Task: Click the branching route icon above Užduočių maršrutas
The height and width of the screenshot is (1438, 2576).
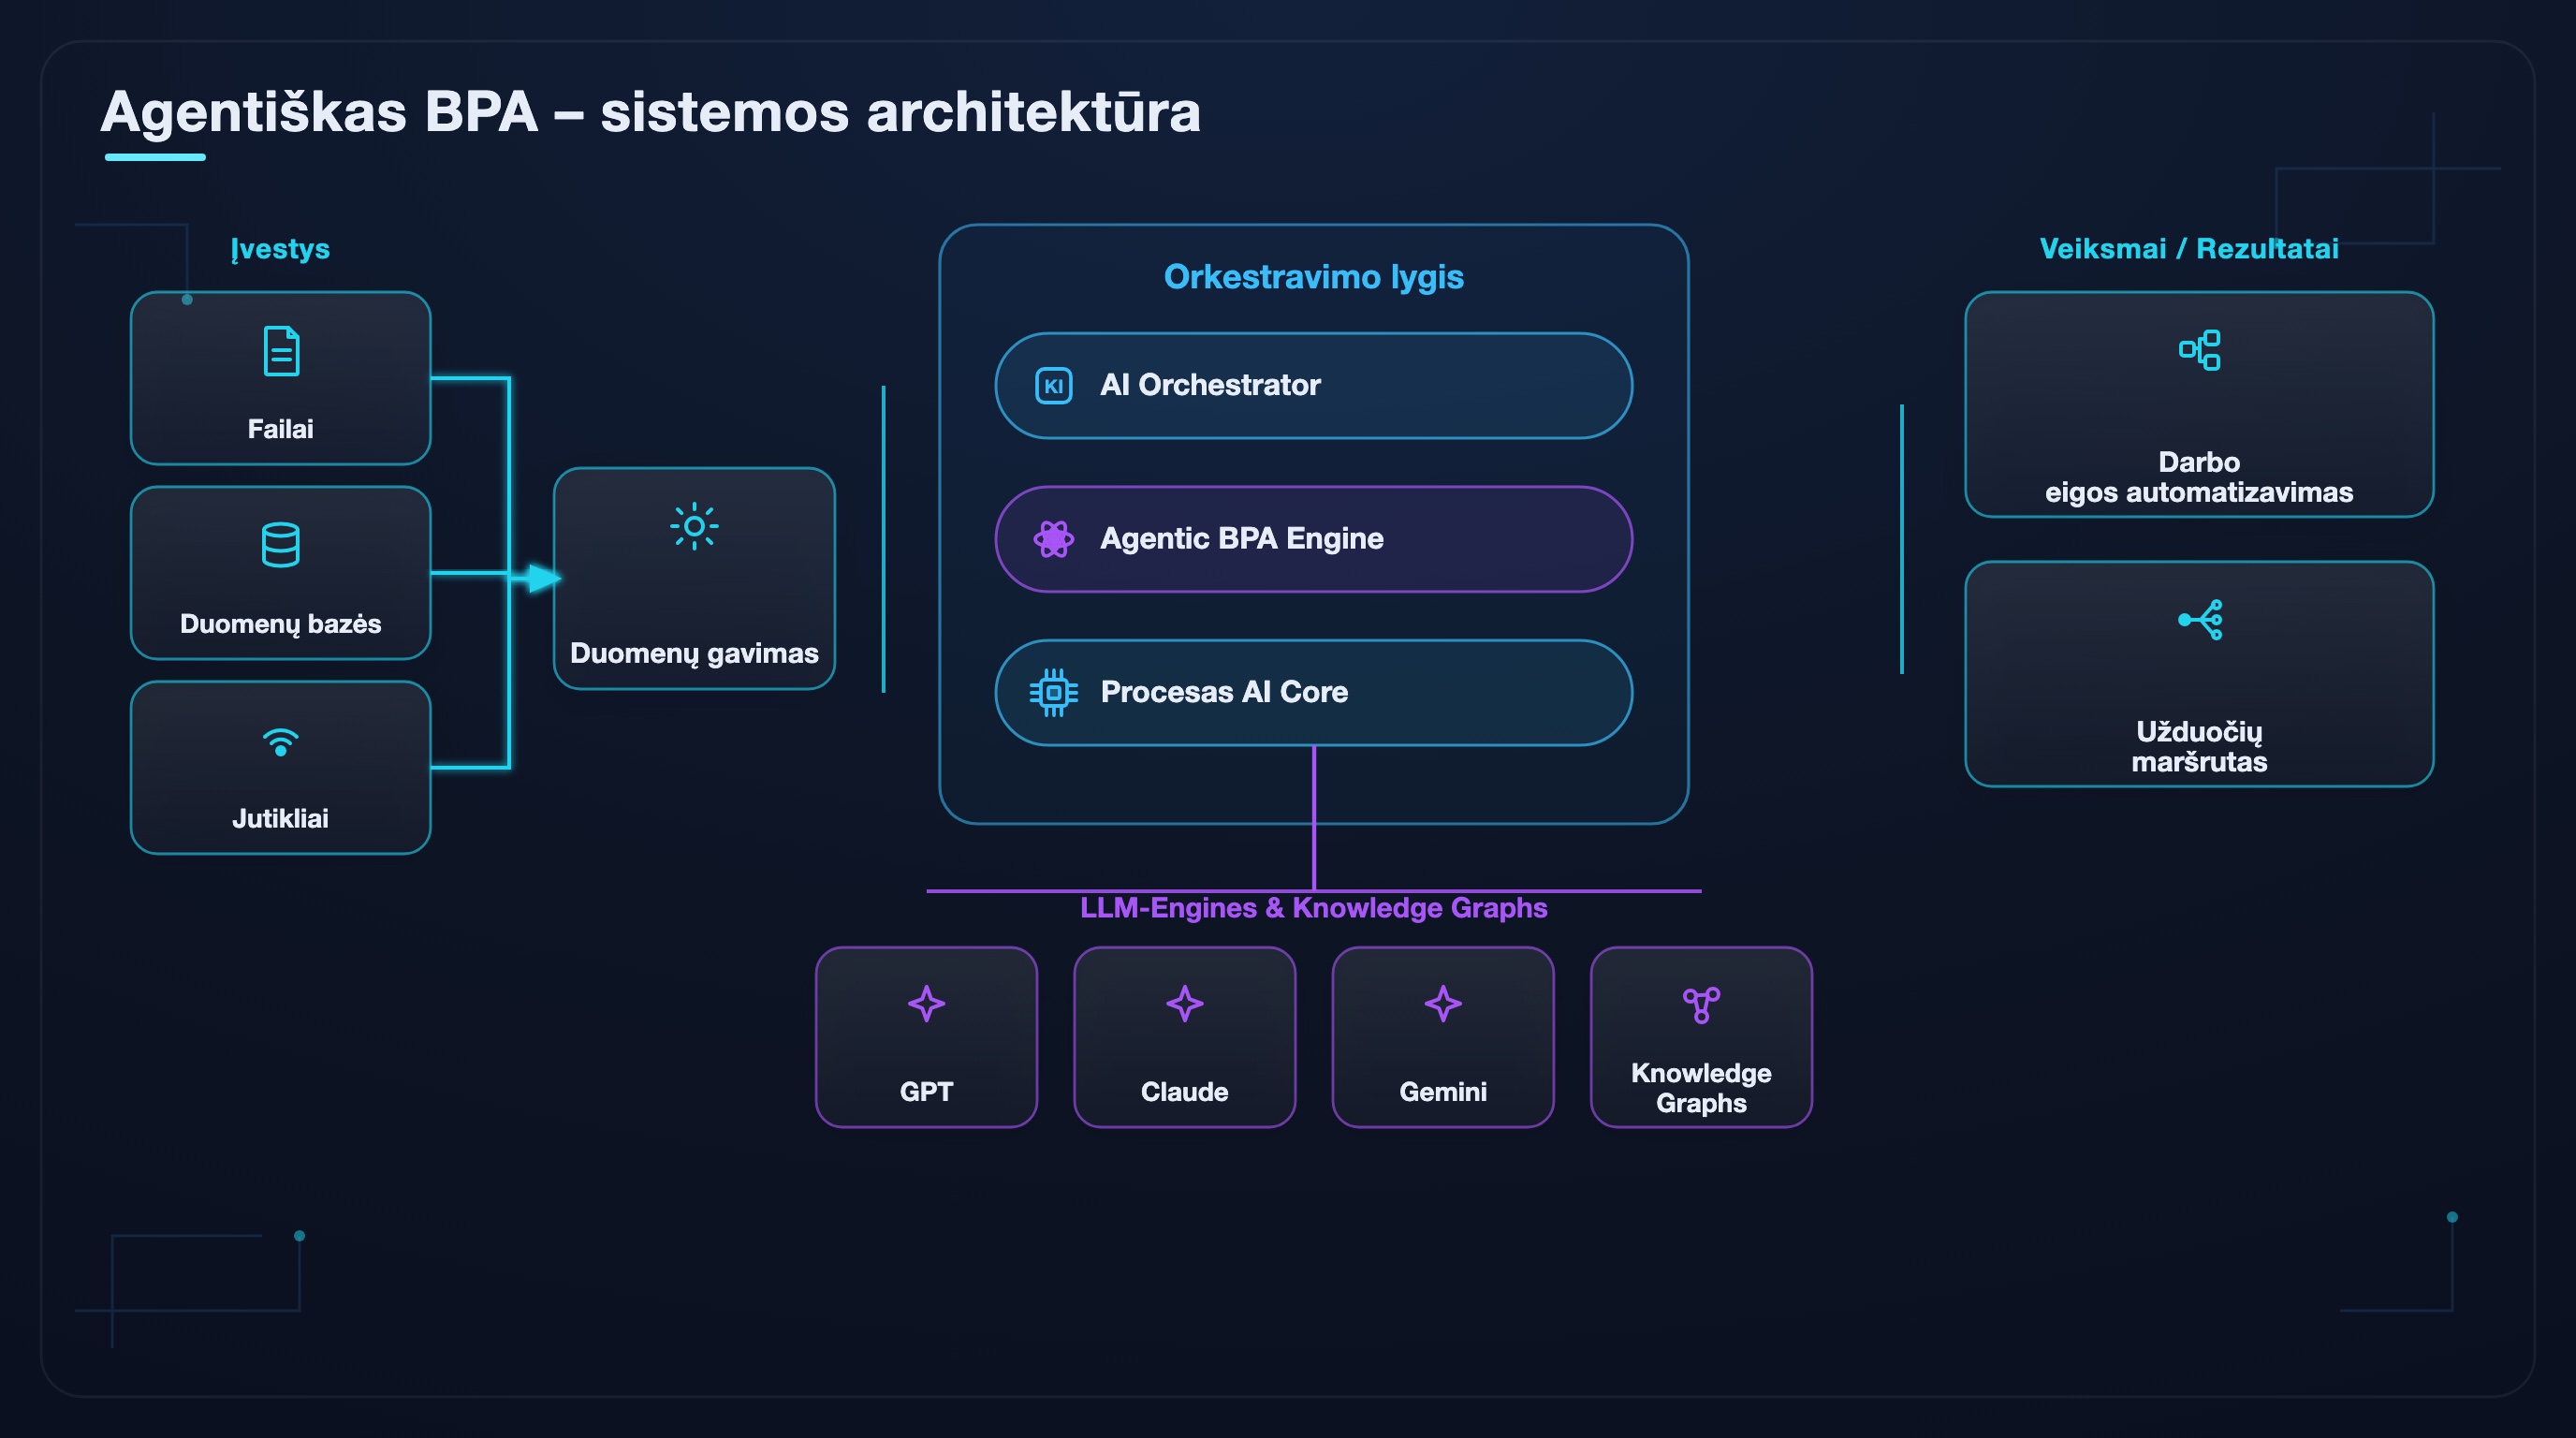Action: coord(2199,620)
